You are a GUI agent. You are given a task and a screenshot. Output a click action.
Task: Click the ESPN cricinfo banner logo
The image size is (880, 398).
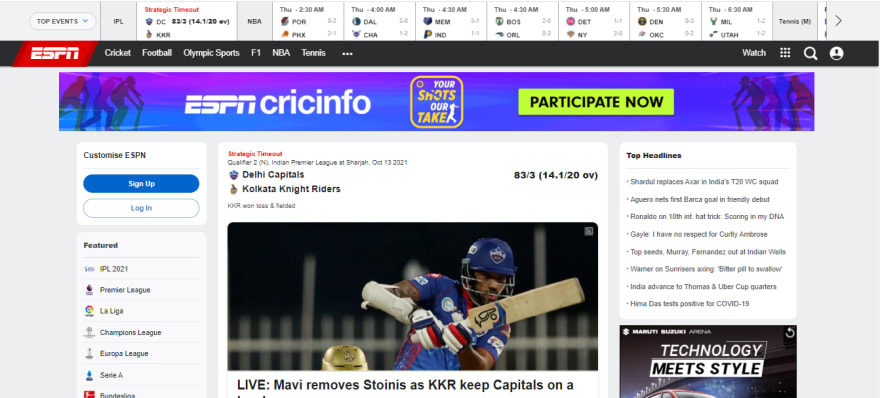278,103
